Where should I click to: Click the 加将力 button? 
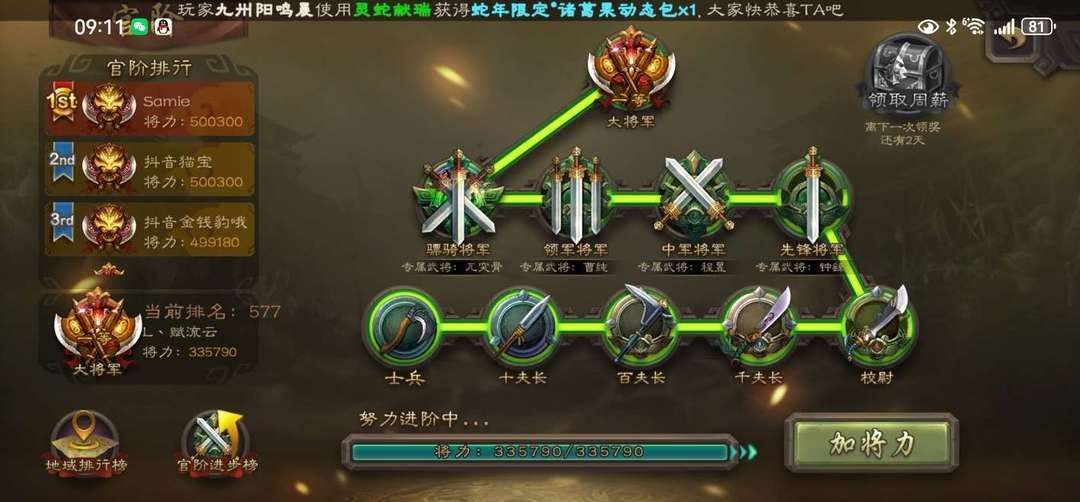coord(872,443)
